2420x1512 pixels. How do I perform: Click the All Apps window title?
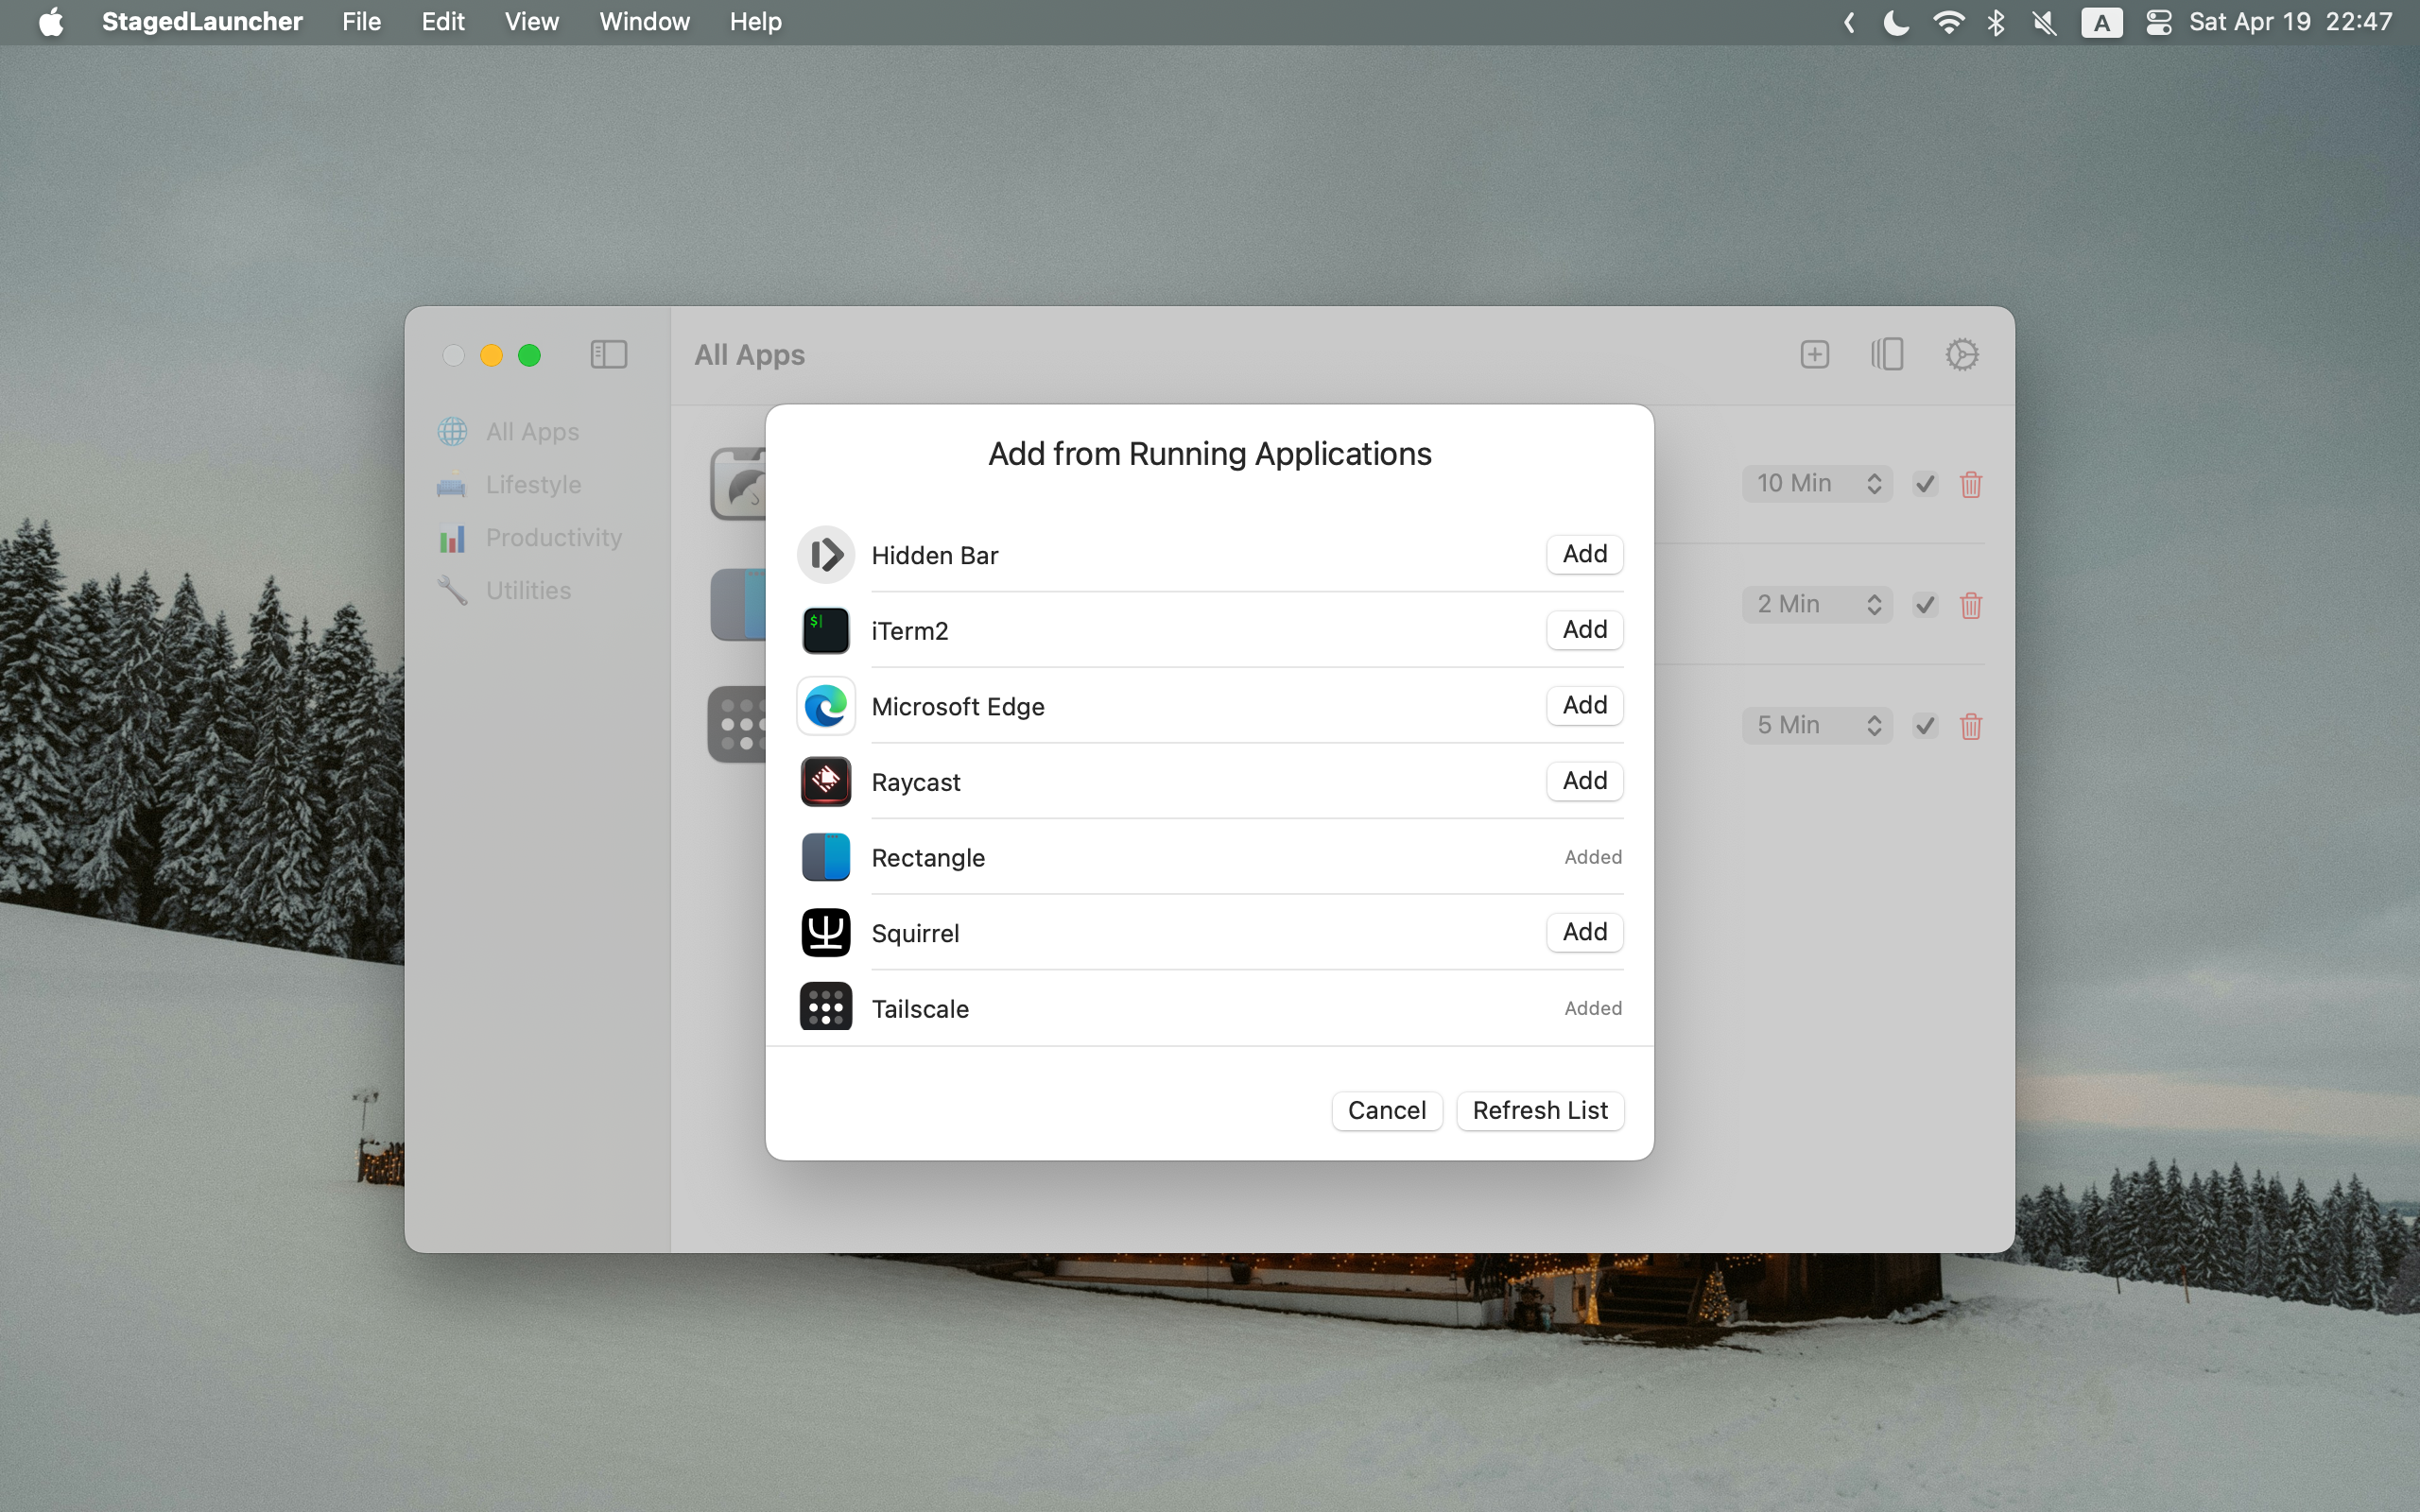(x=749, y=355)
